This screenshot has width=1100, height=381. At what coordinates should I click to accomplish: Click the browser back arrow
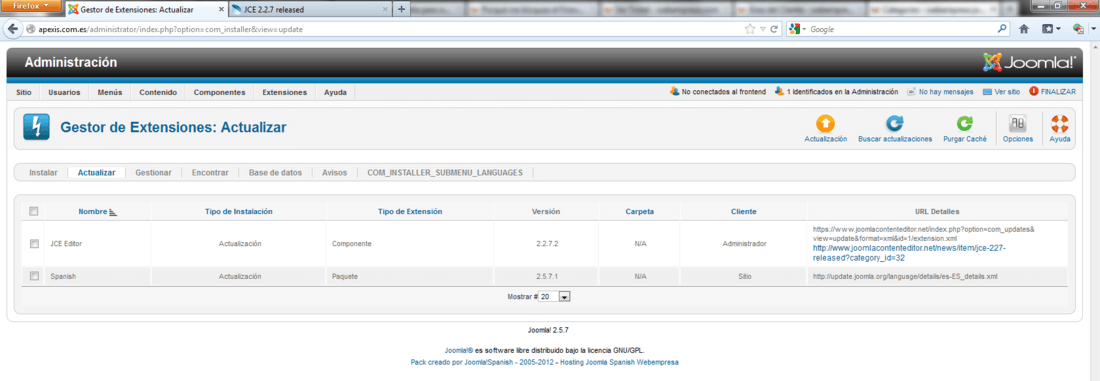(13, 29)
